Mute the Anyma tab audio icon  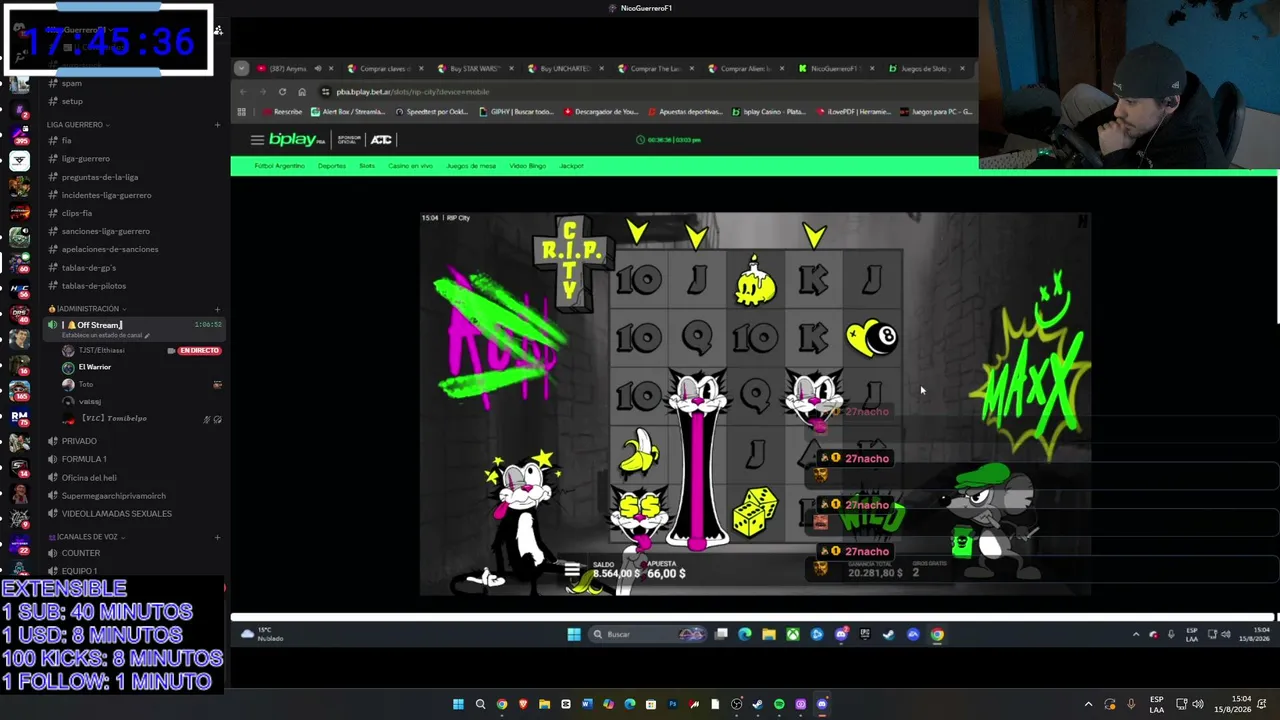coord(317,69)
